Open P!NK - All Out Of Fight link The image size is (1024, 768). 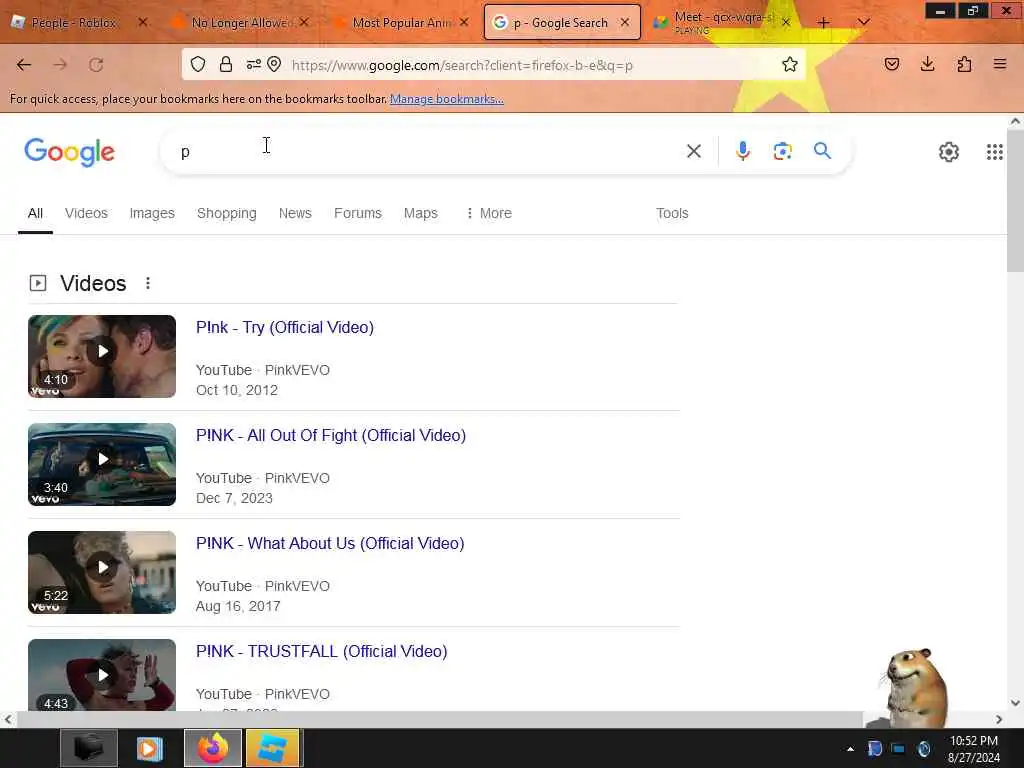[x=331, y=435]
